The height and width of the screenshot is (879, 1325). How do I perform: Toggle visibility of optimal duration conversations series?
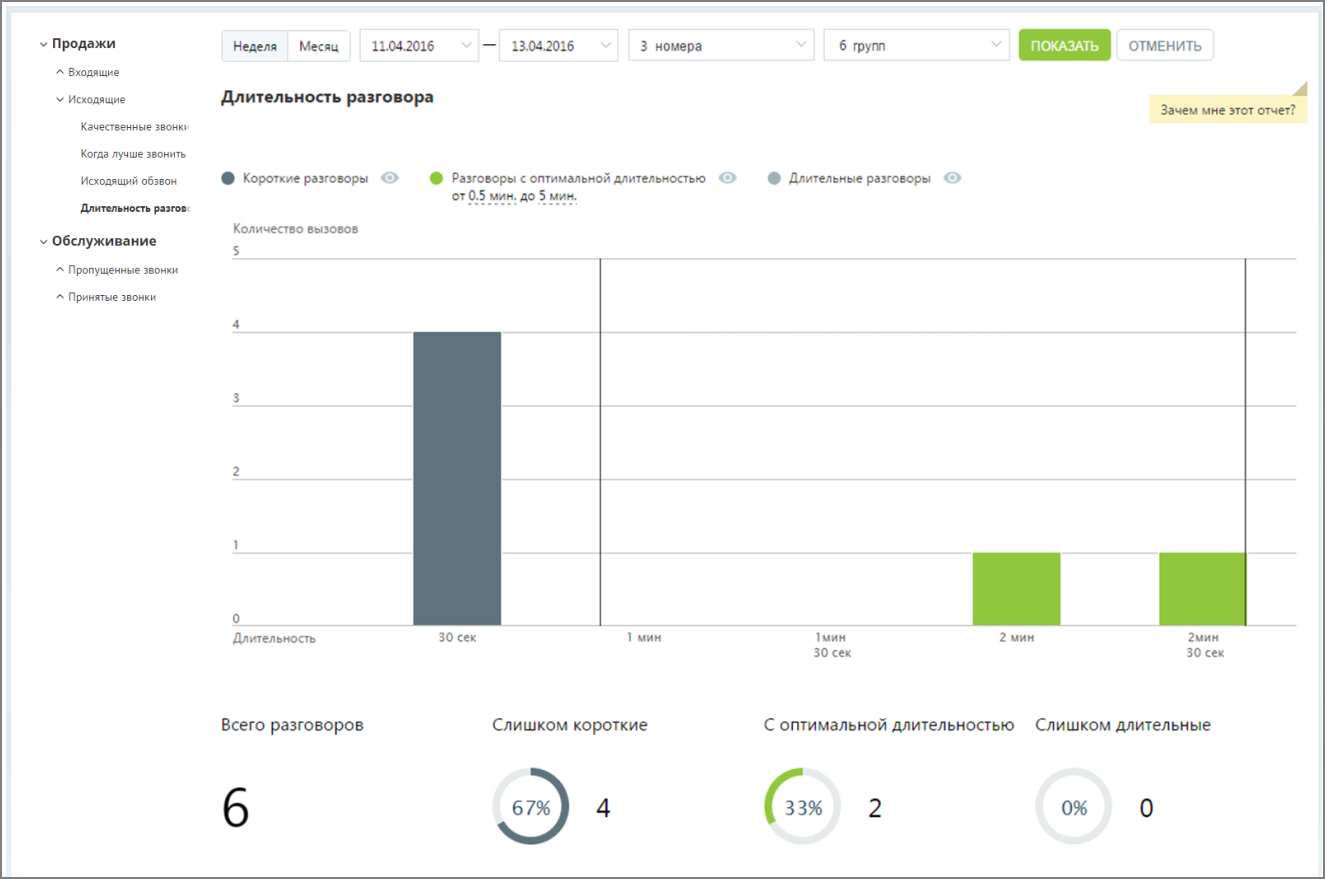click(x=728, y=178)
